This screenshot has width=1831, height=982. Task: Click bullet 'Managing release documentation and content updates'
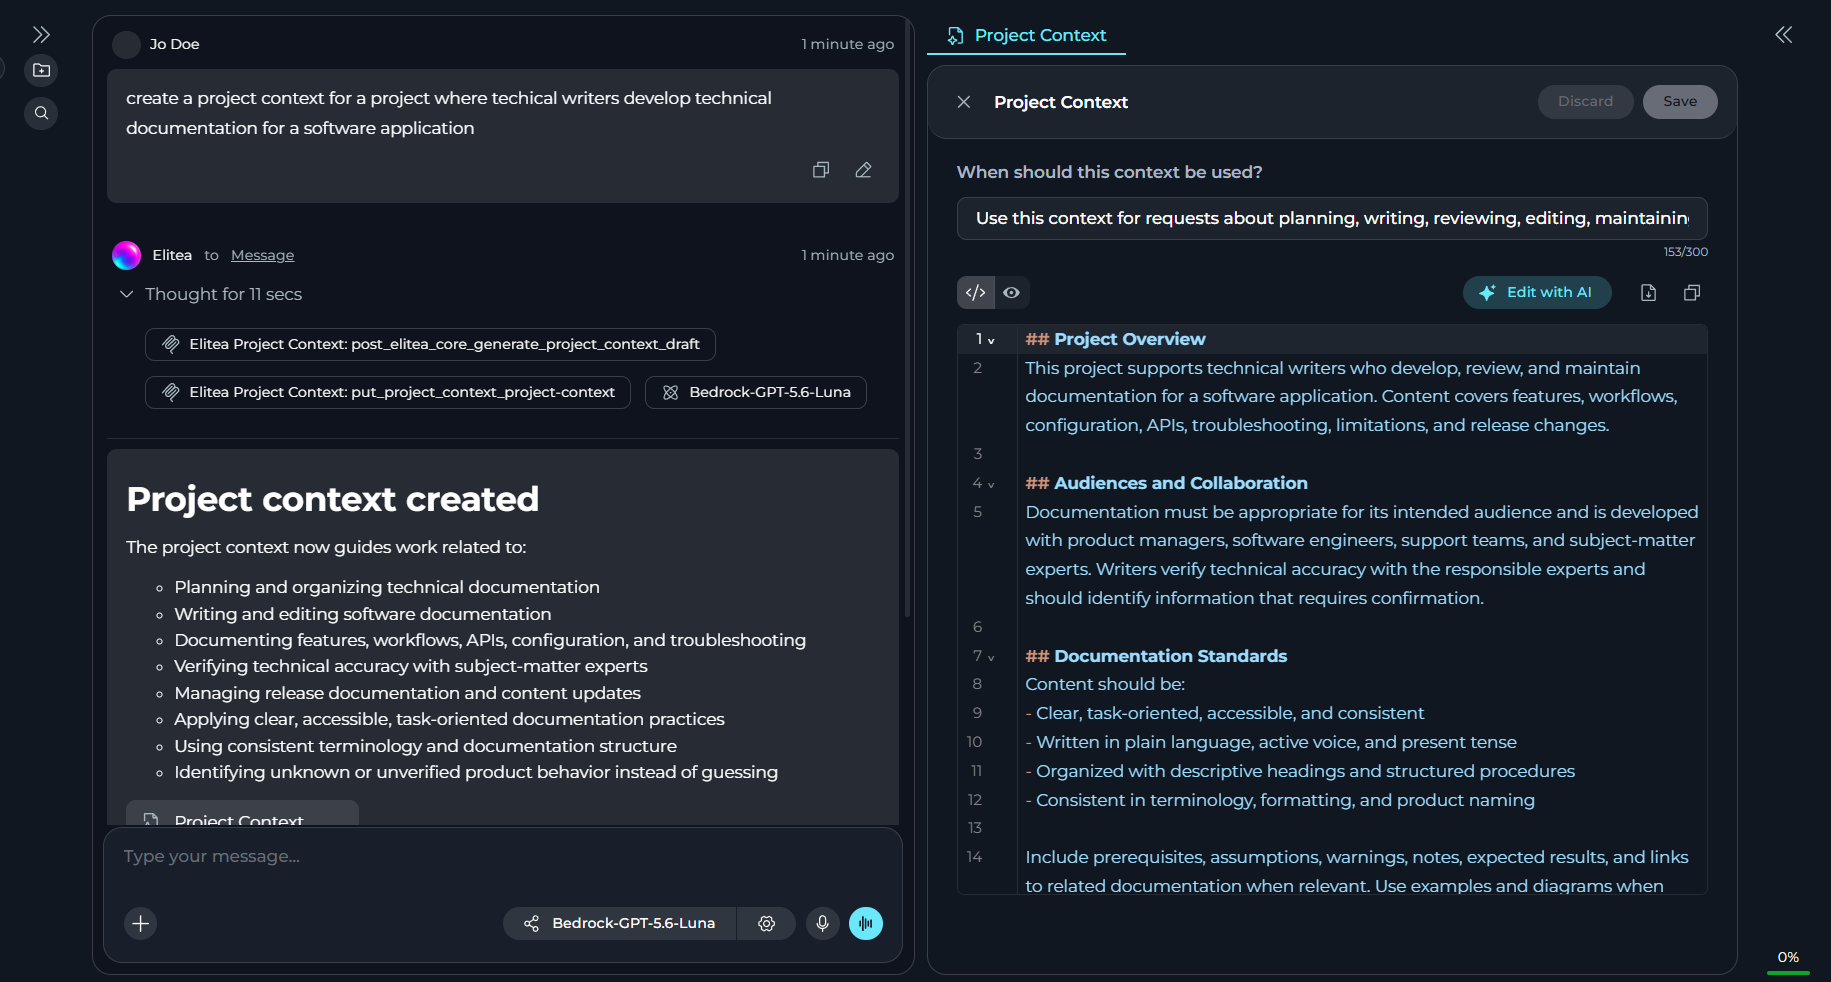[x=407, y=693]
